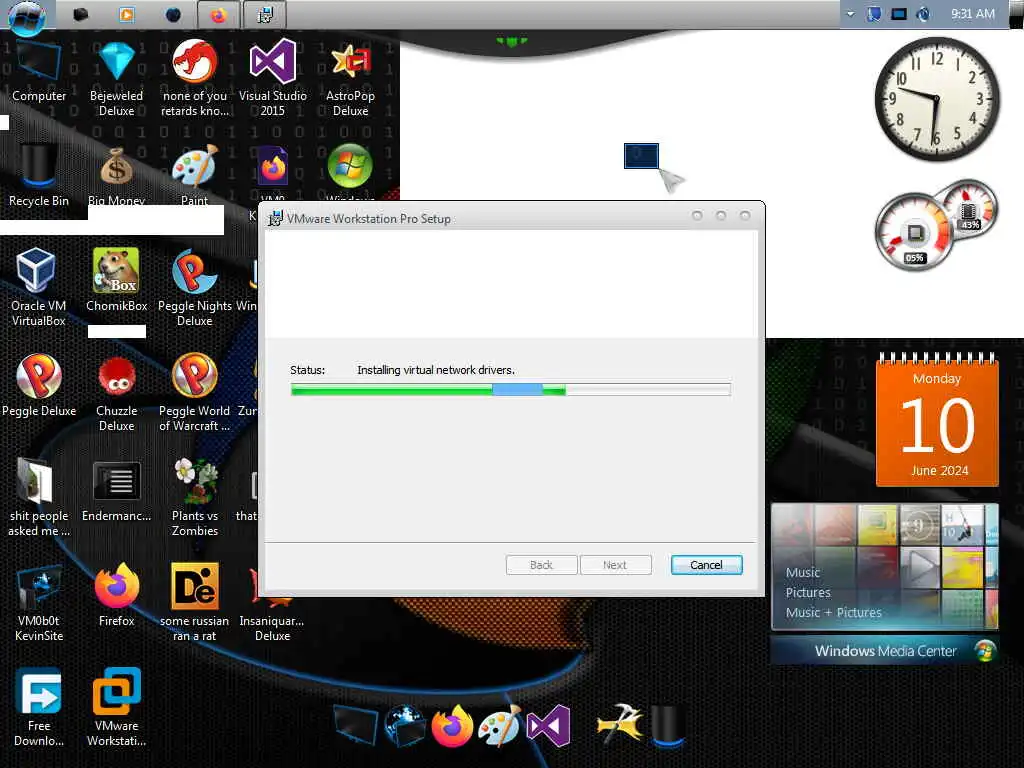
Task: Select the Free Downlo... desktop icon
Action: 39,708
